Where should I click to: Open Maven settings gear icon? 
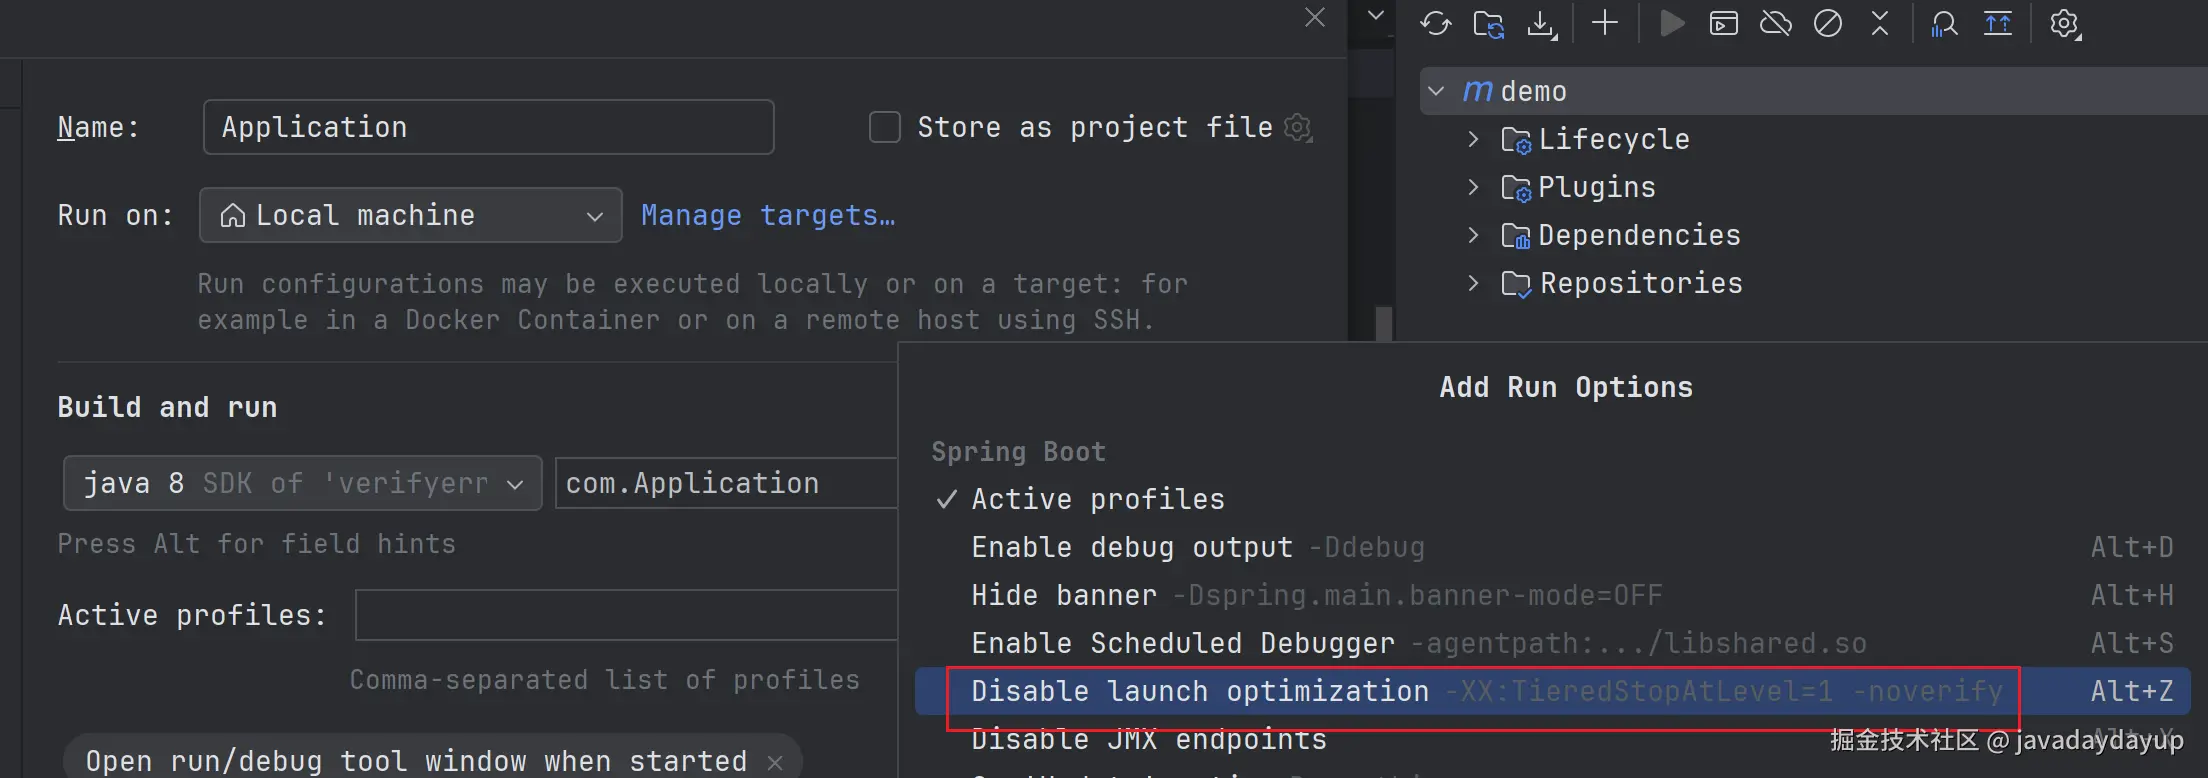pos(2064,23)
